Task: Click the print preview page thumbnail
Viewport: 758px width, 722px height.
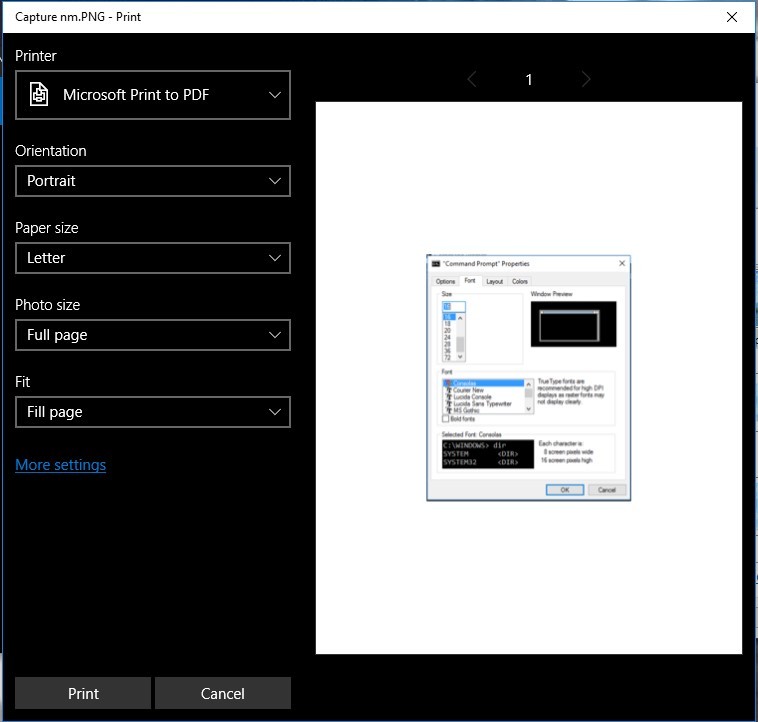Action: (x=528, y=378)
